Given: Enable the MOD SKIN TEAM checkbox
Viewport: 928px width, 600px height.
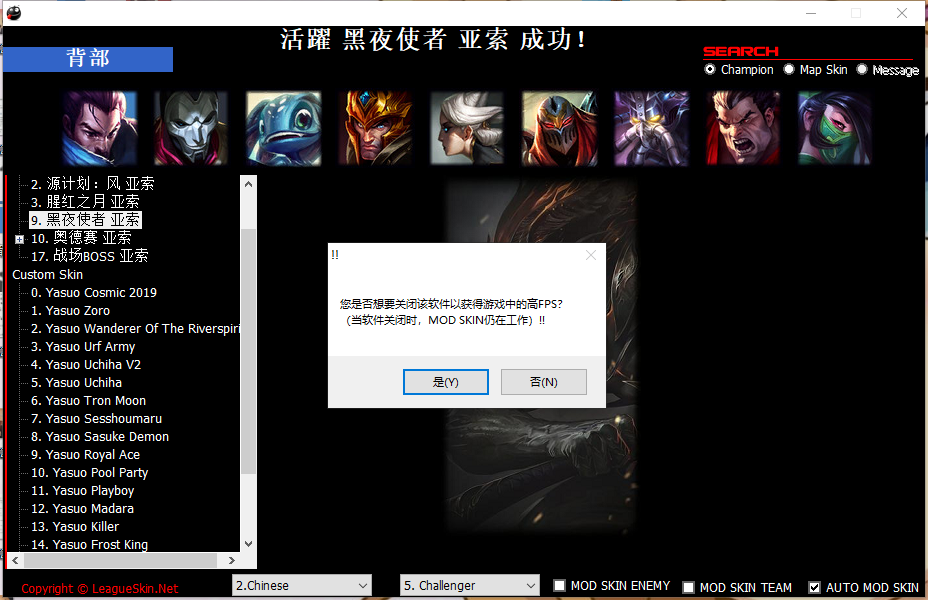Looking at the screenshot, I should (688, 588).
